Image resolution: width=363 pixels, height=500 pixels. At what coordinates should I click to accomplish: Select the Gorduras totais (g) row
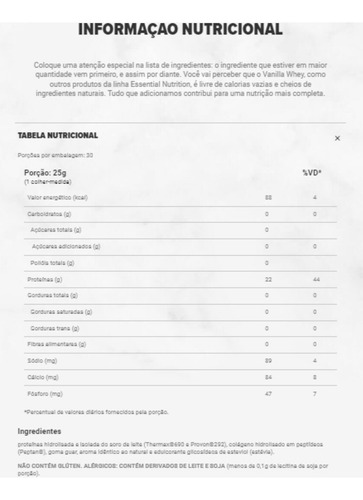180,296
